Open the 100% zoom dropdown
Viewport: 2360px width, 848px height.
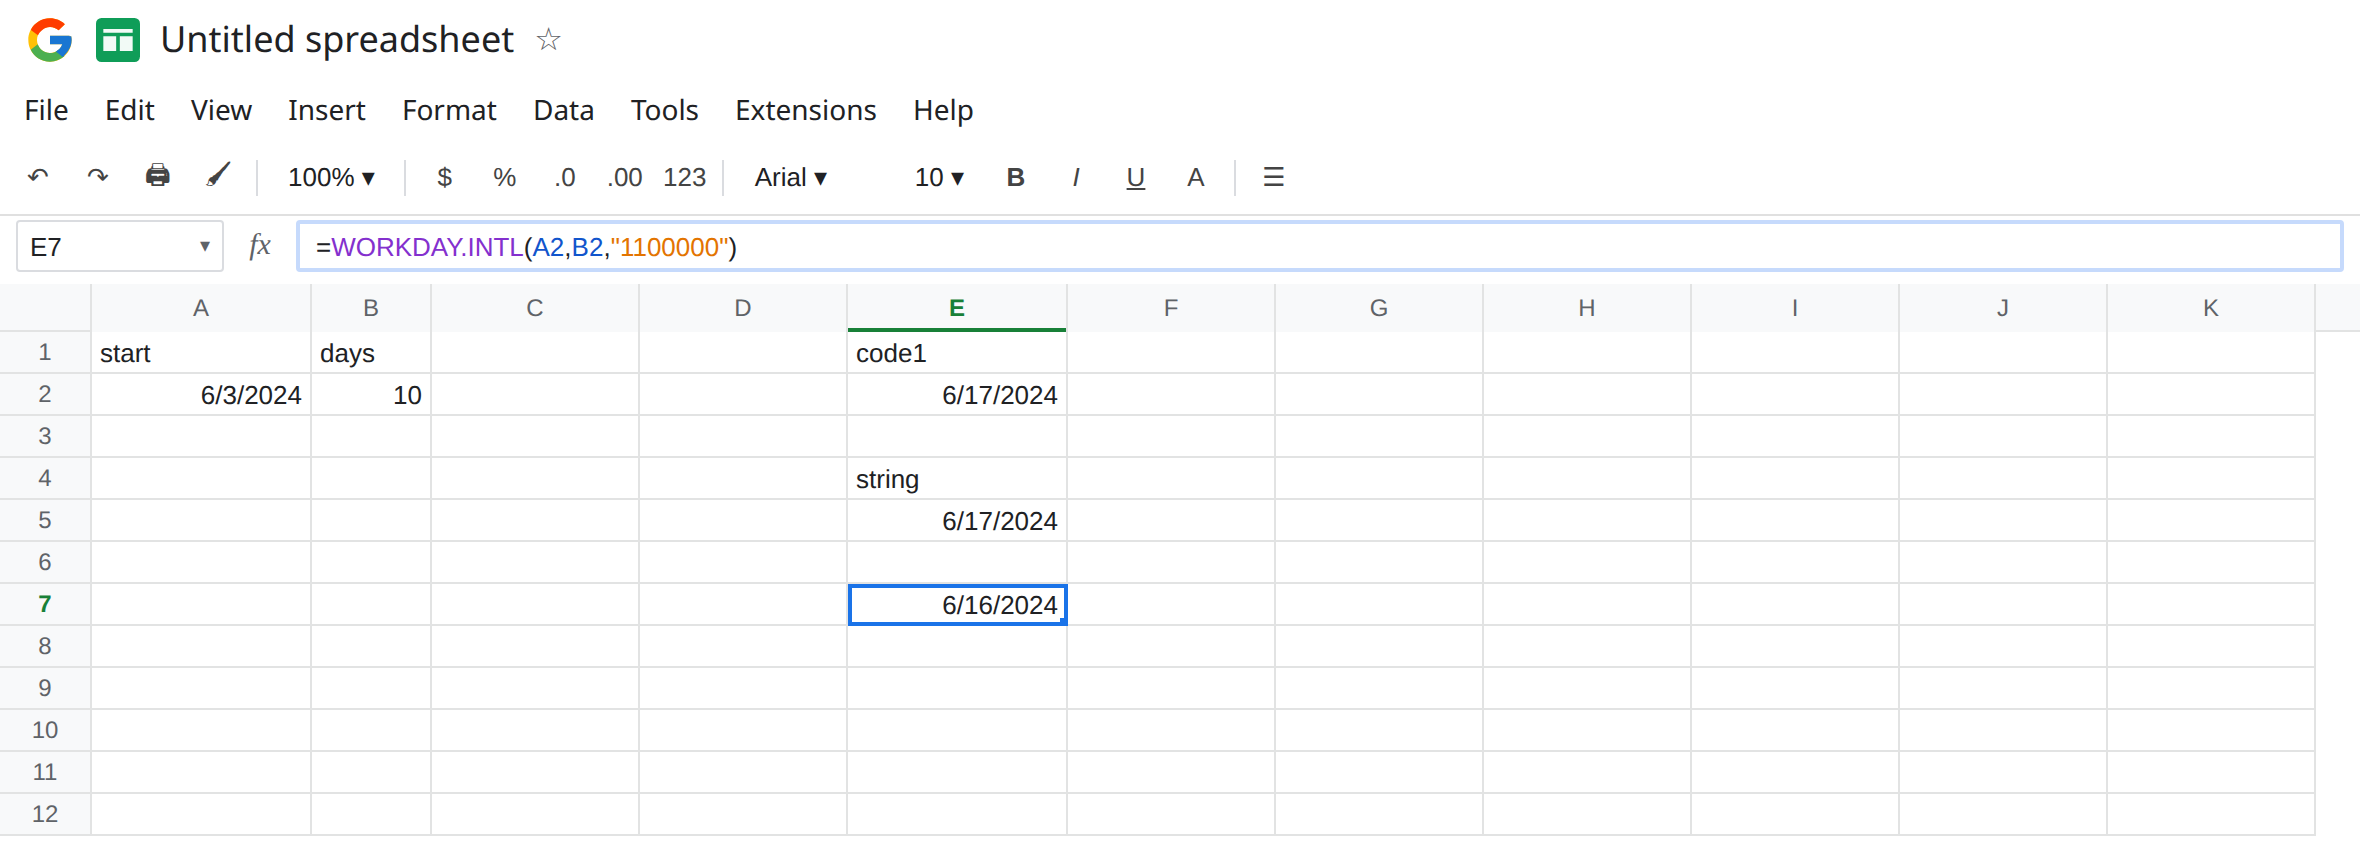coord(331,177)
